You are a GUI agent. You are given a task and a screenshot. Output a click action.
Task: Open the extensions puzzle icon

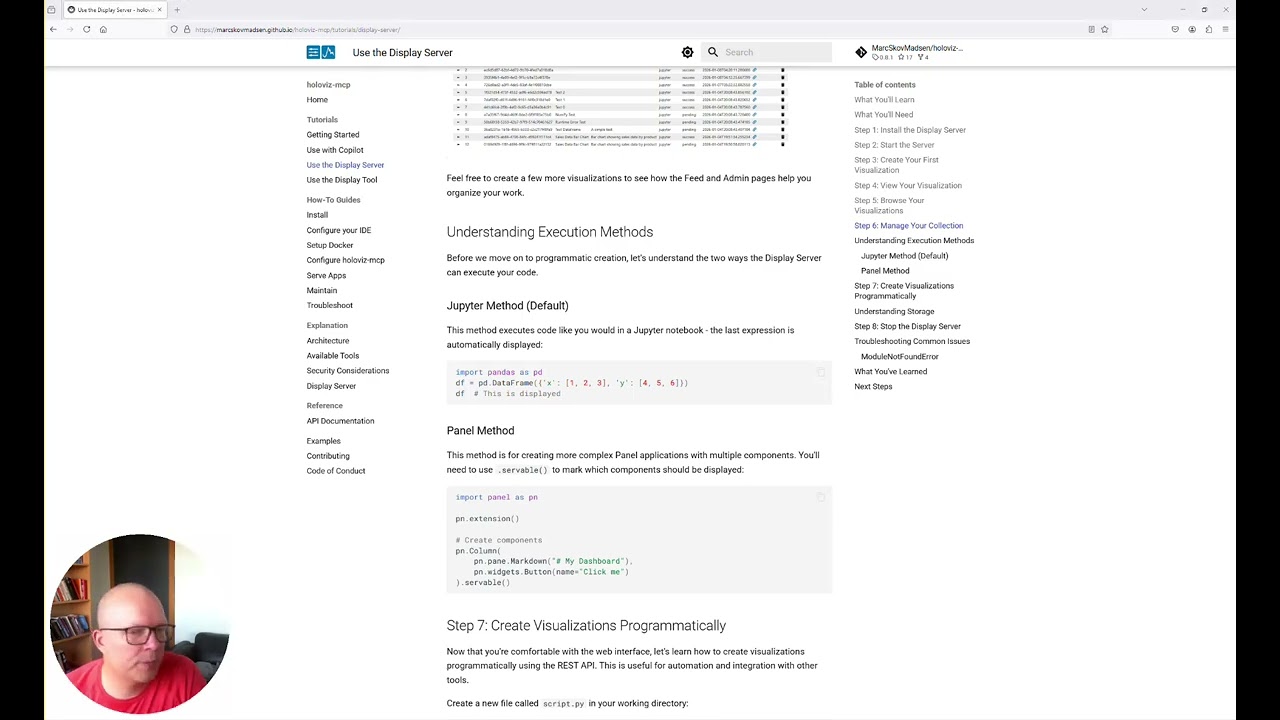click(x=1208, y=29)
